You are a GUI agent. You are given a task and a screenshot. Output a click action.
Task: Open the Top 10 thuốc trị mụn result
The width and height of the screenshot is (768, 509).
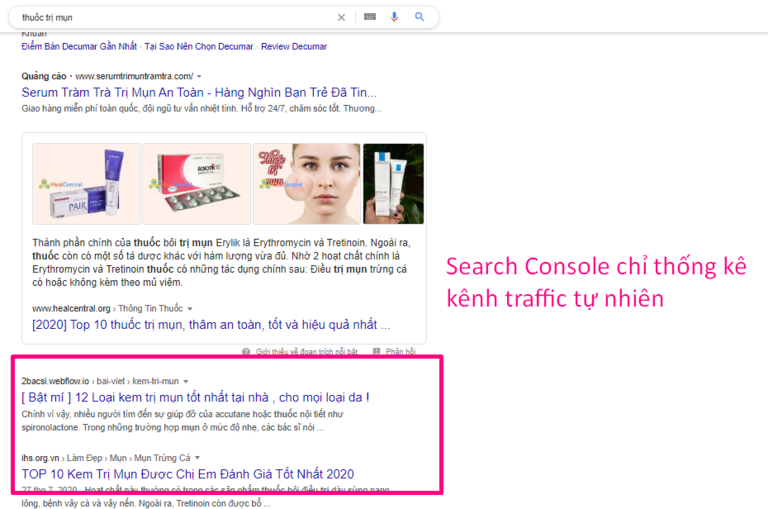[x=211, y=325]
